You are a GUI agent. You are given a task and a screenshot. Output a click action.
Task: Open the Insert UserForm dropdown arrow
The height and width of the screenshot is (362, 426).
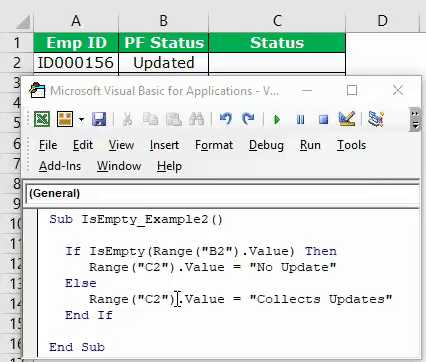pos(81,119)
